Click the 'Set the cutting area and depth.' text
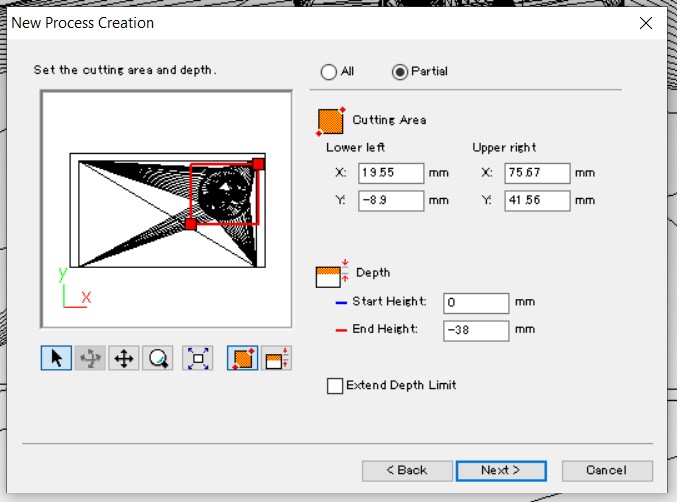 click(125, 70)
